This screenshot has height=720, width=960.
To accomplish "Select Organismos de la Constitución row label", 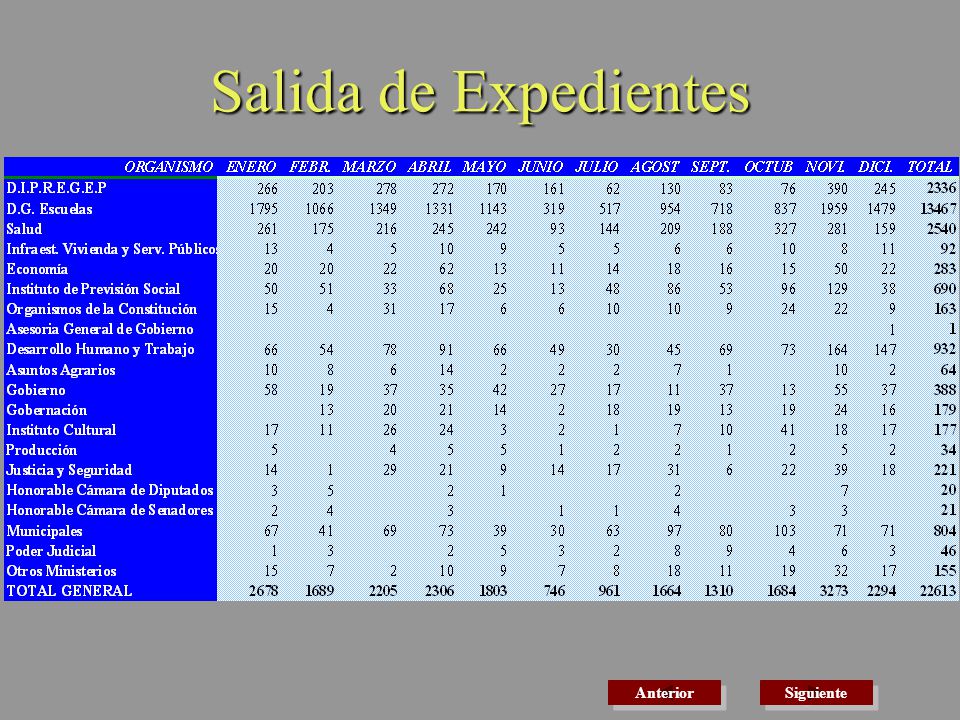I will (x=102, y=309).
